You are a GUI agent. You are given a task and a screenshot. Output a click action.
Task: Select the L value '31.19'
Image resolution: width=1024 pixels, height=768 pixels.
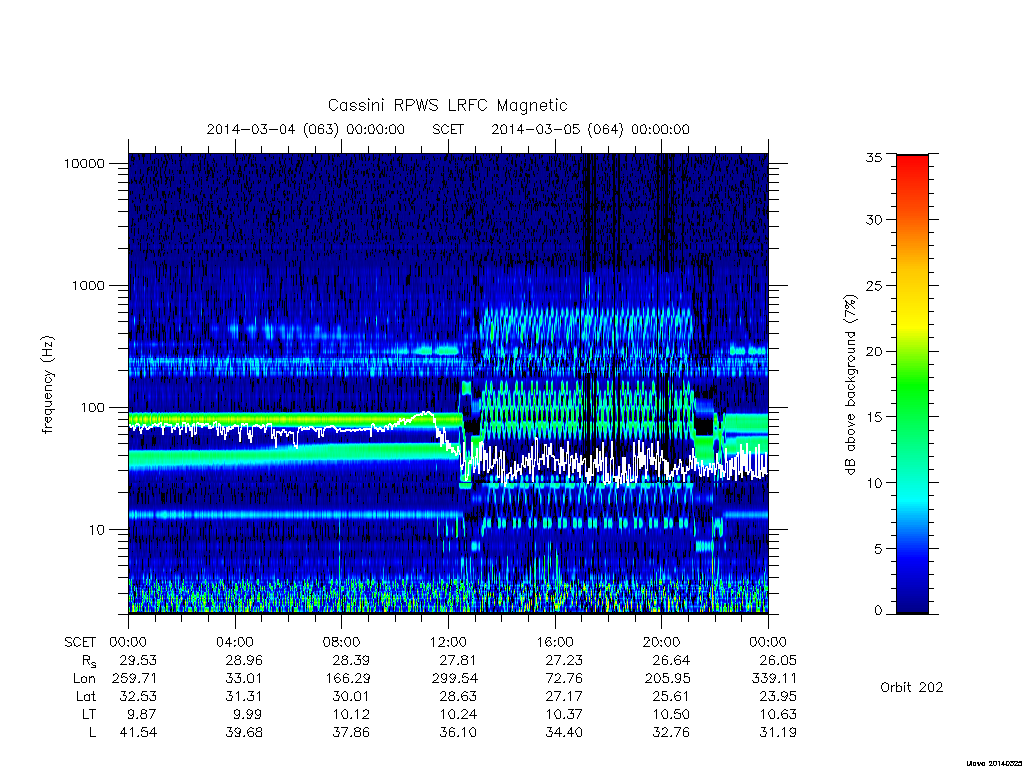tap(778, 733)
